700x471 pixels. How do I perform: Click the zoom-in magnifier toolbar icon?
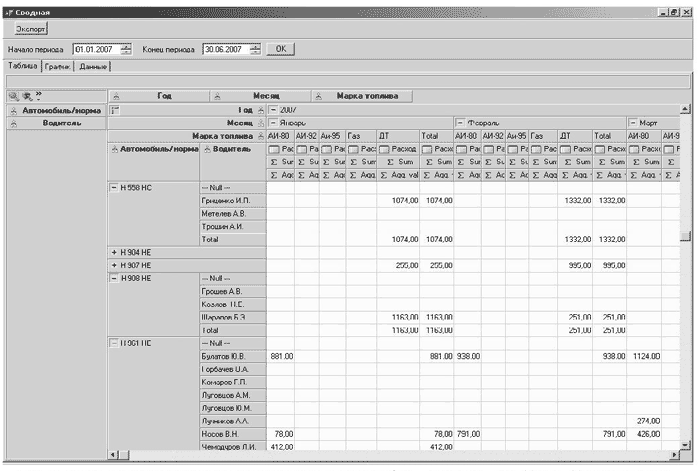(14, 96)
